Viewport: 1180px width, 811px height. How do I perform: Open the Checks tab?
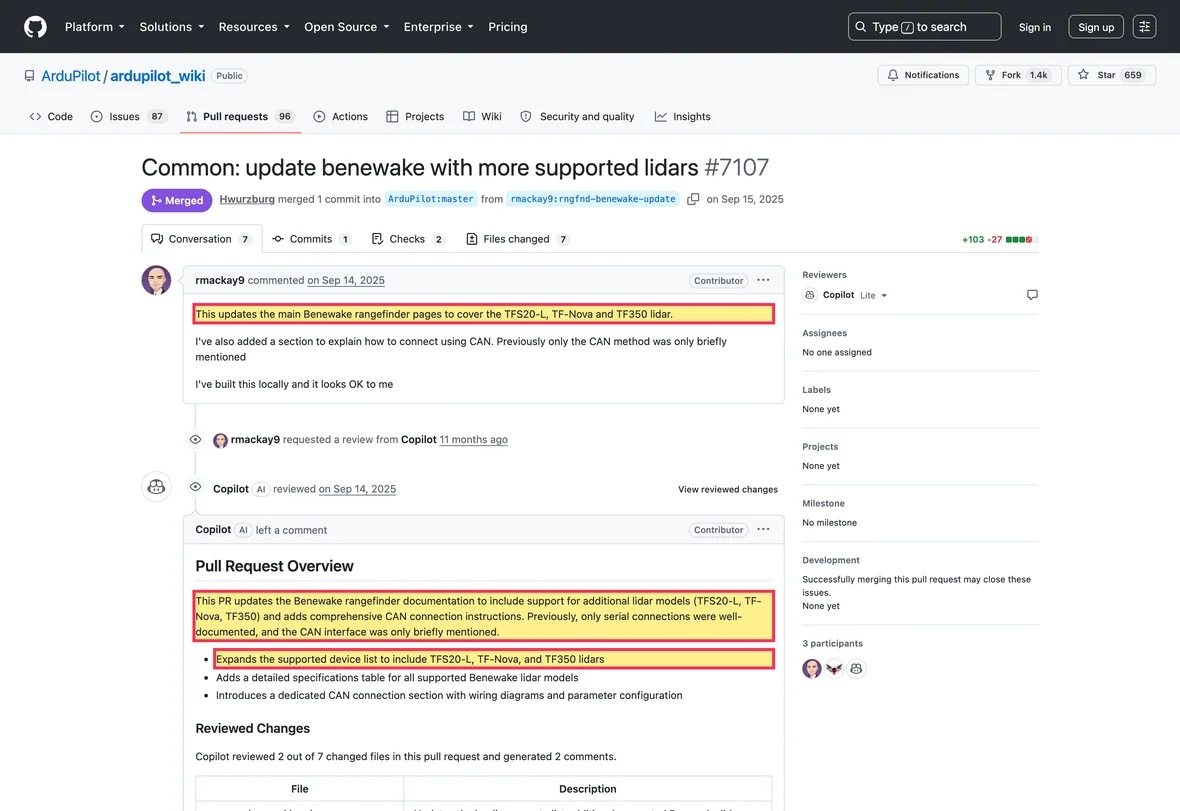(x=408, y=239)
